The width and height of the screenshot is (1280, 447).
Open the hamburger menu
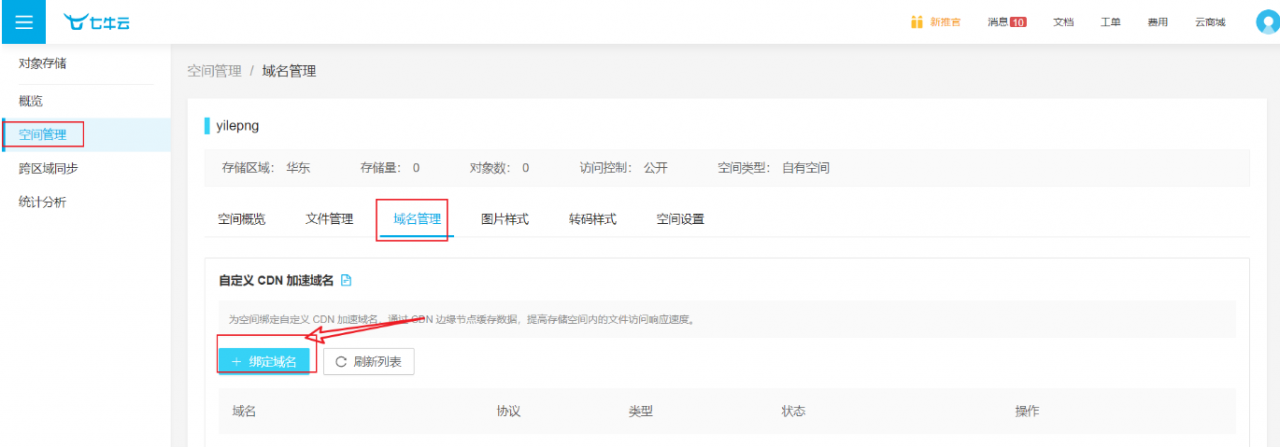[23, 22]
